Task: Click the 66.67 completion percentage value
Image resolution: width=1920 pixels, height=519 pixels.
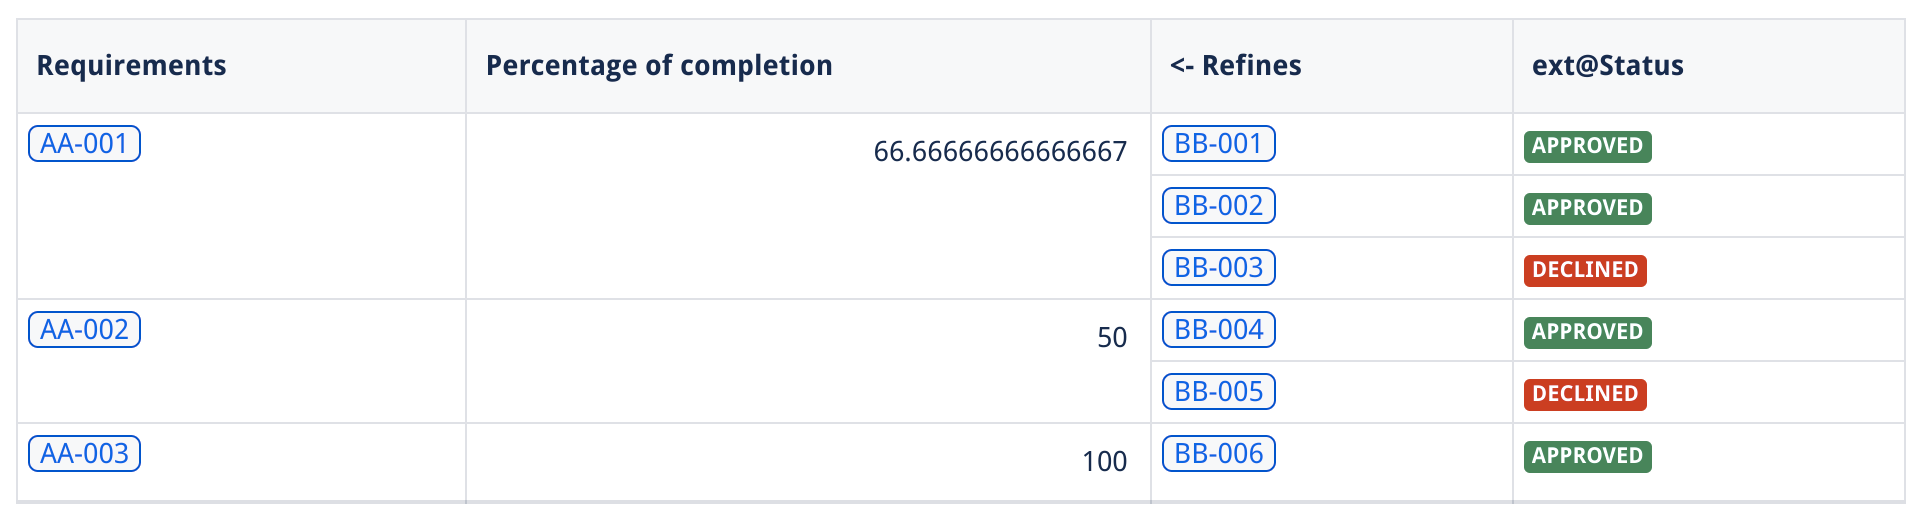Action: 1000,152
